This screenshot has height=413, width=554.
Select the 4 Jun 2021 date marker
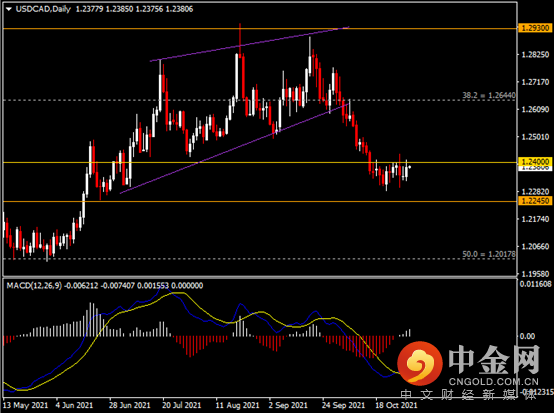pyautogui.click(x=74, y=405)
